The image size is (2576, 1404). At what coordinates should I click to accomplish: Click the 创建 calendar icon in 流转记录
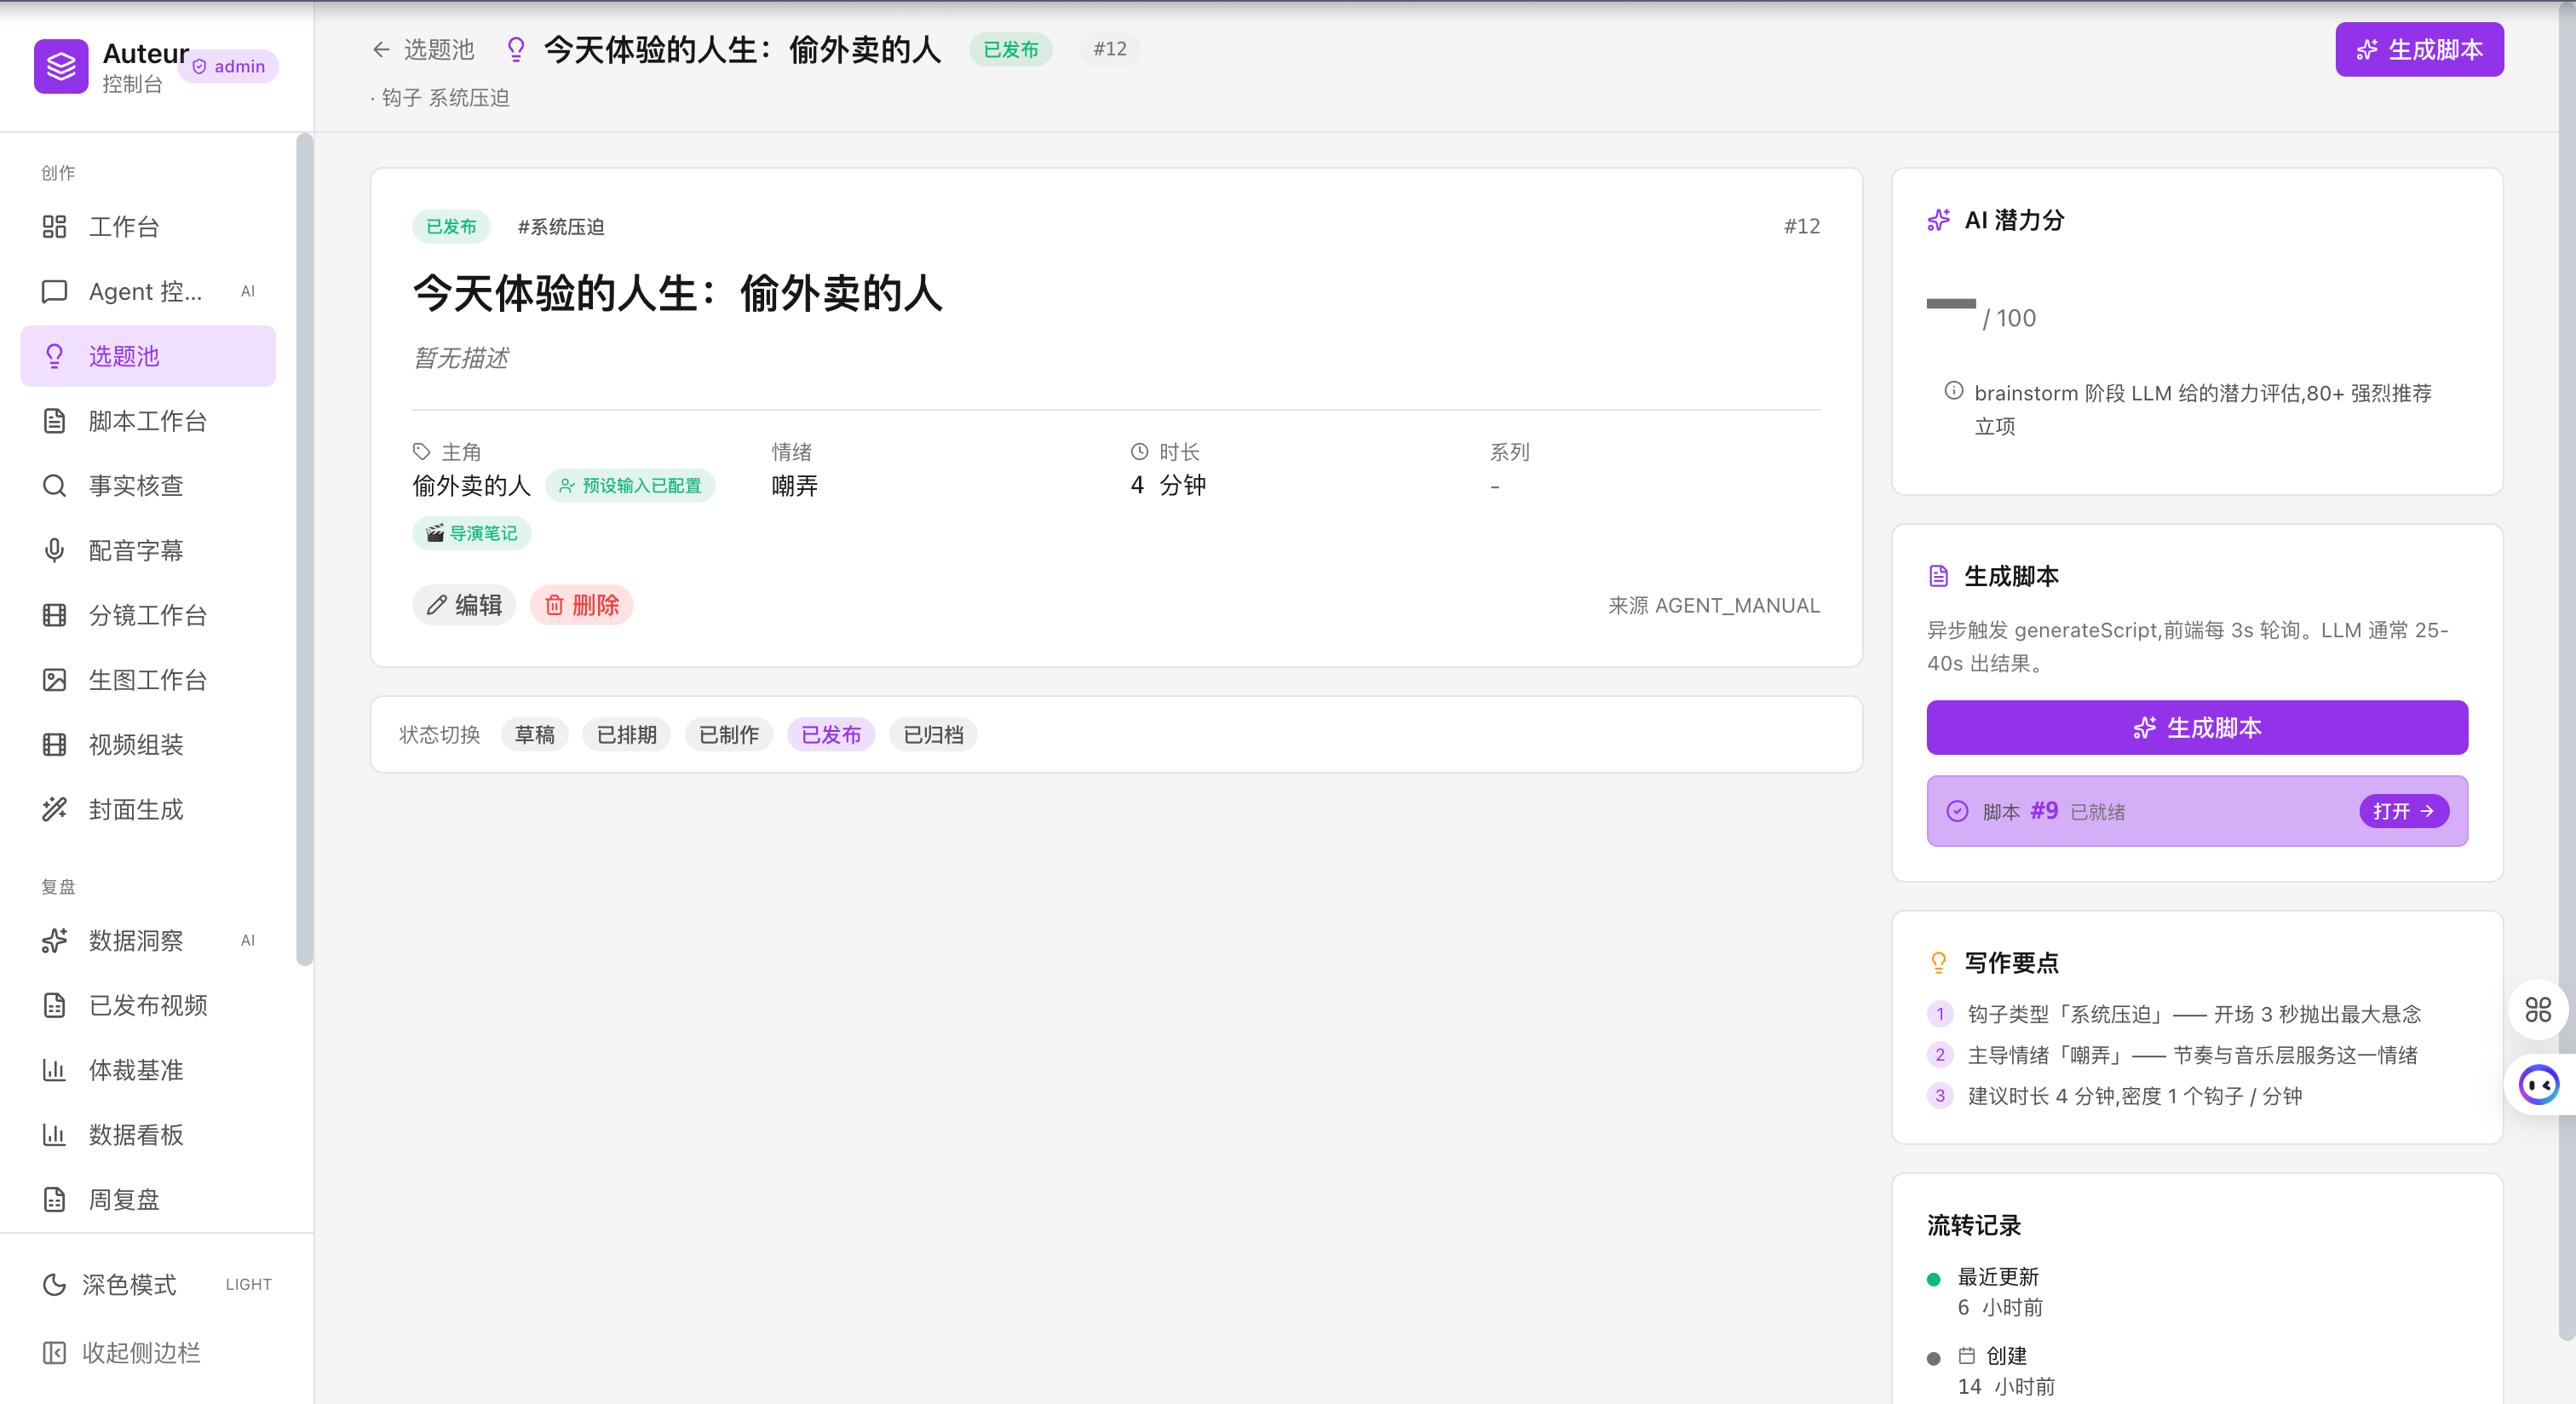(x=1966, y=1356)
